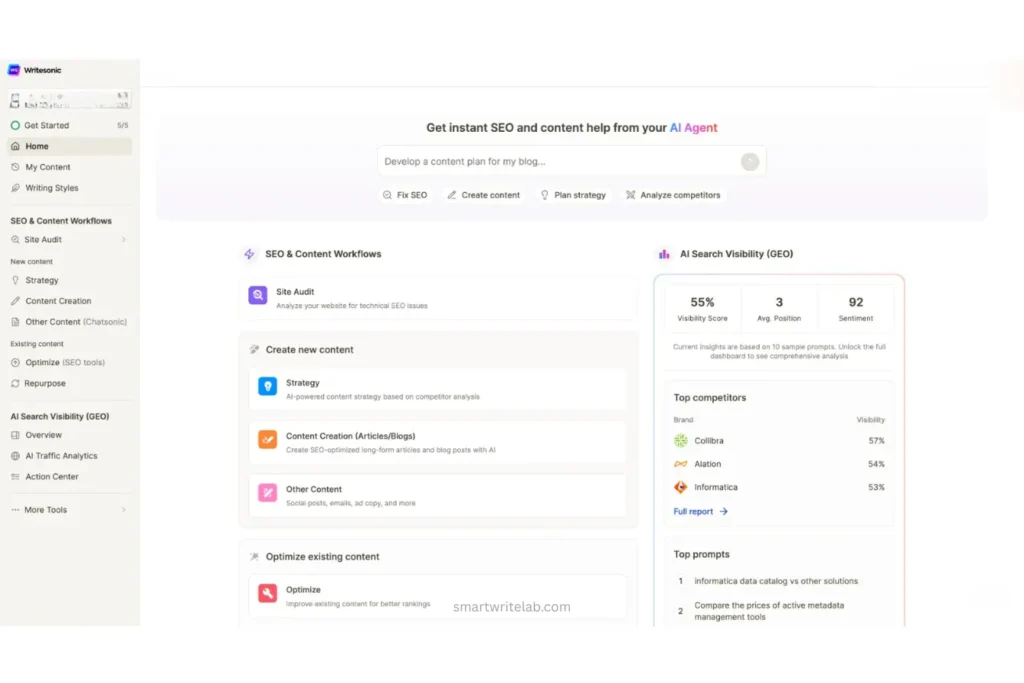Click the Analyze competitors suggestion chip
This screenshot has height=683, width=1024.
[x=673, y=195]
